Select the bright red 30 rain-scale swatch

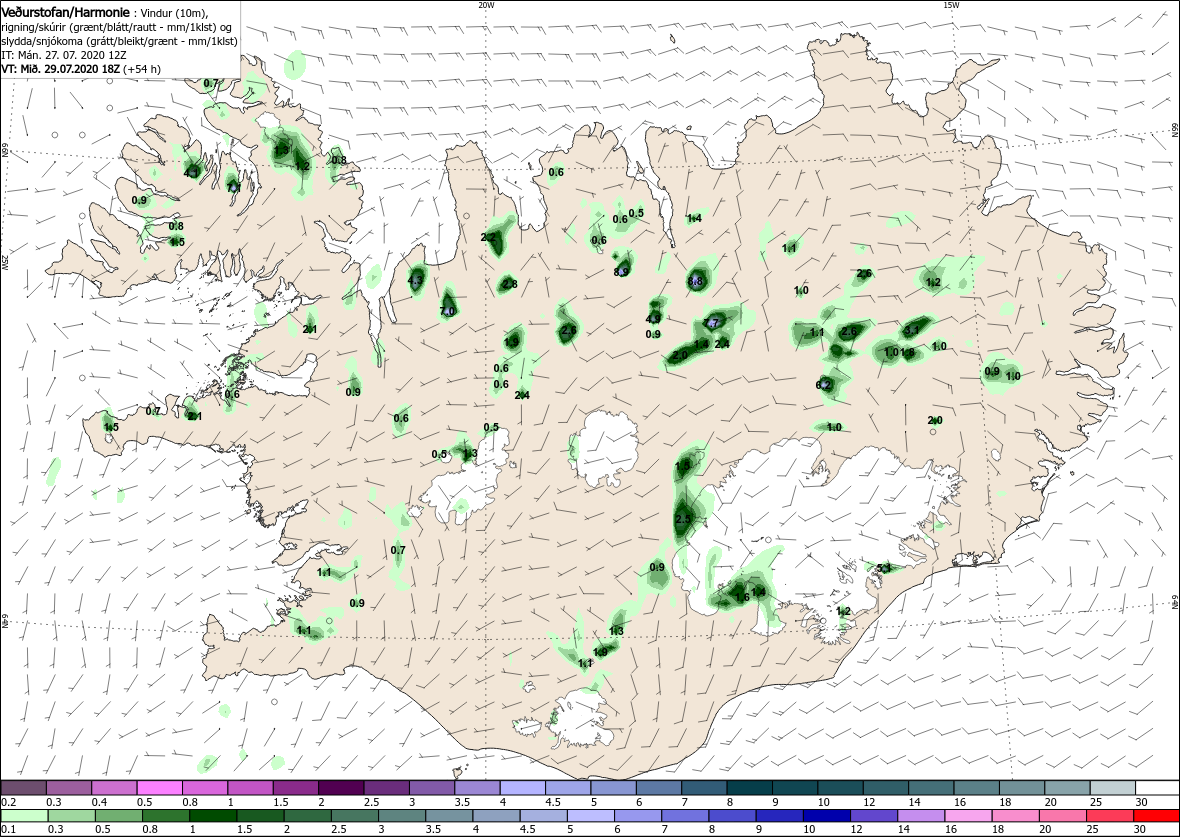tap(1156, 816)
